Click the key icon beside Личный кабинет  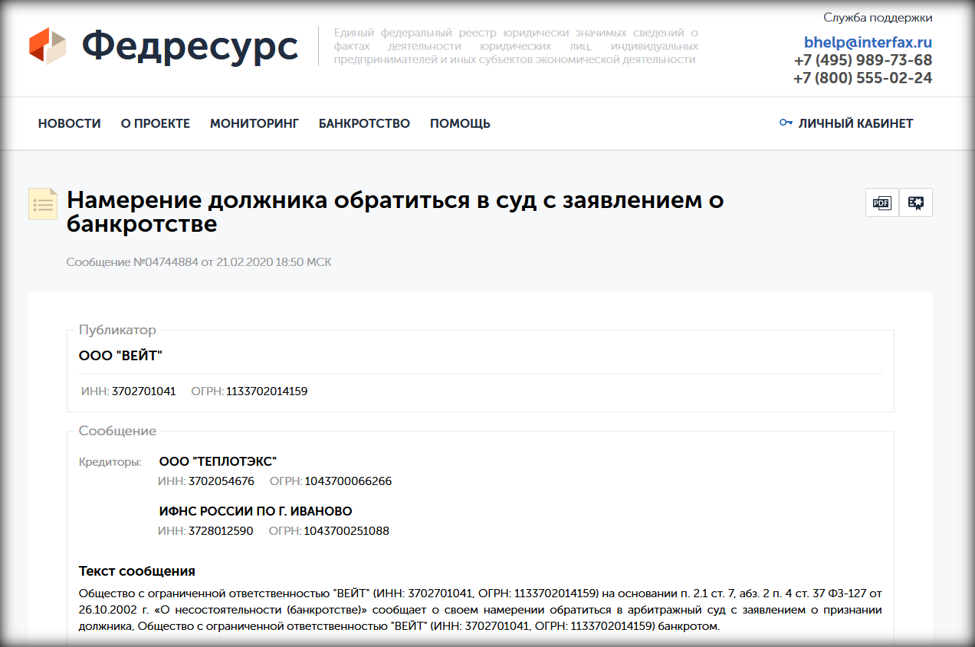[x=785, y=123]
